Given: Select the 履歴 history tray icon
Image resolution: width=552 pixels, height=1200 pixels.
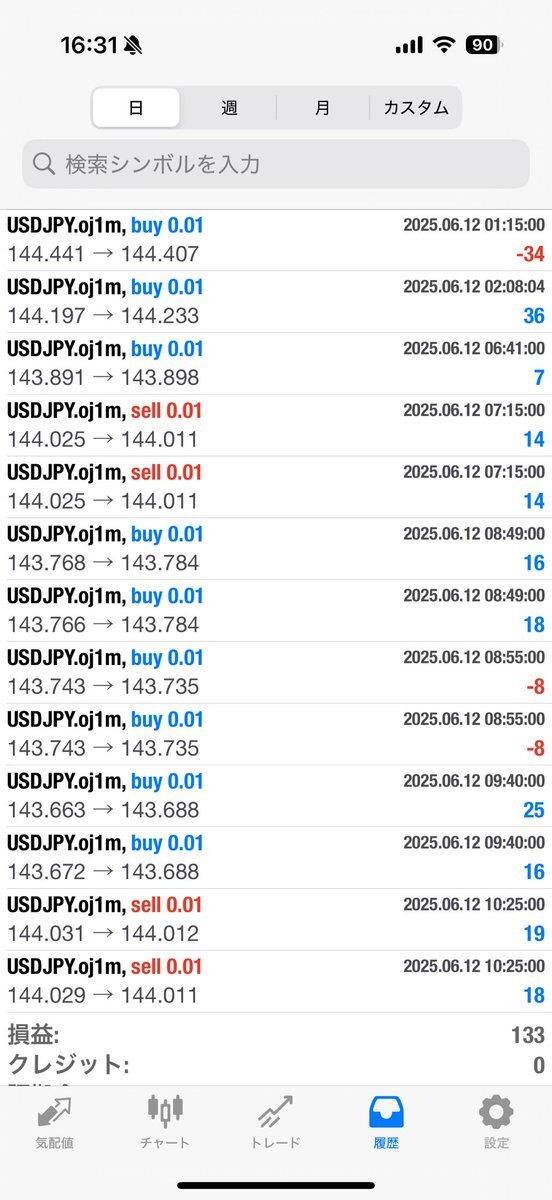Looking at the screenshot, I should 386,1112.
